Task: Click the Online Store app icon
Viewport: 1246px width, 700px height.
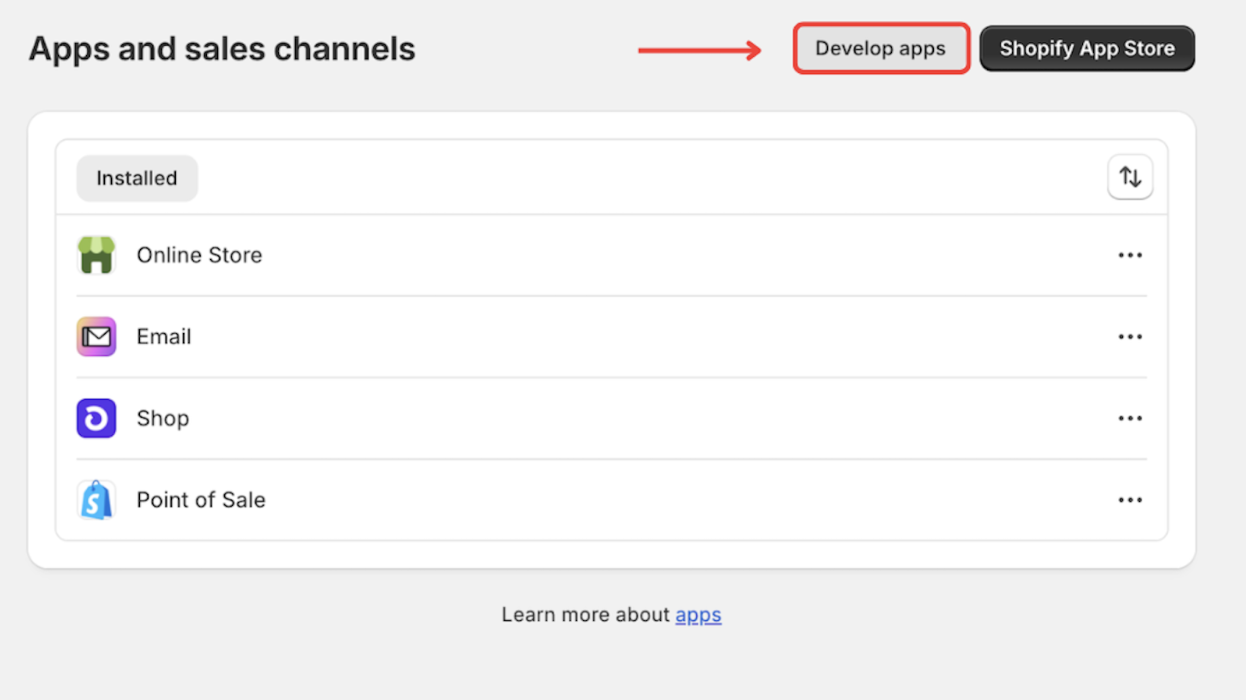Action: [97, 255]
